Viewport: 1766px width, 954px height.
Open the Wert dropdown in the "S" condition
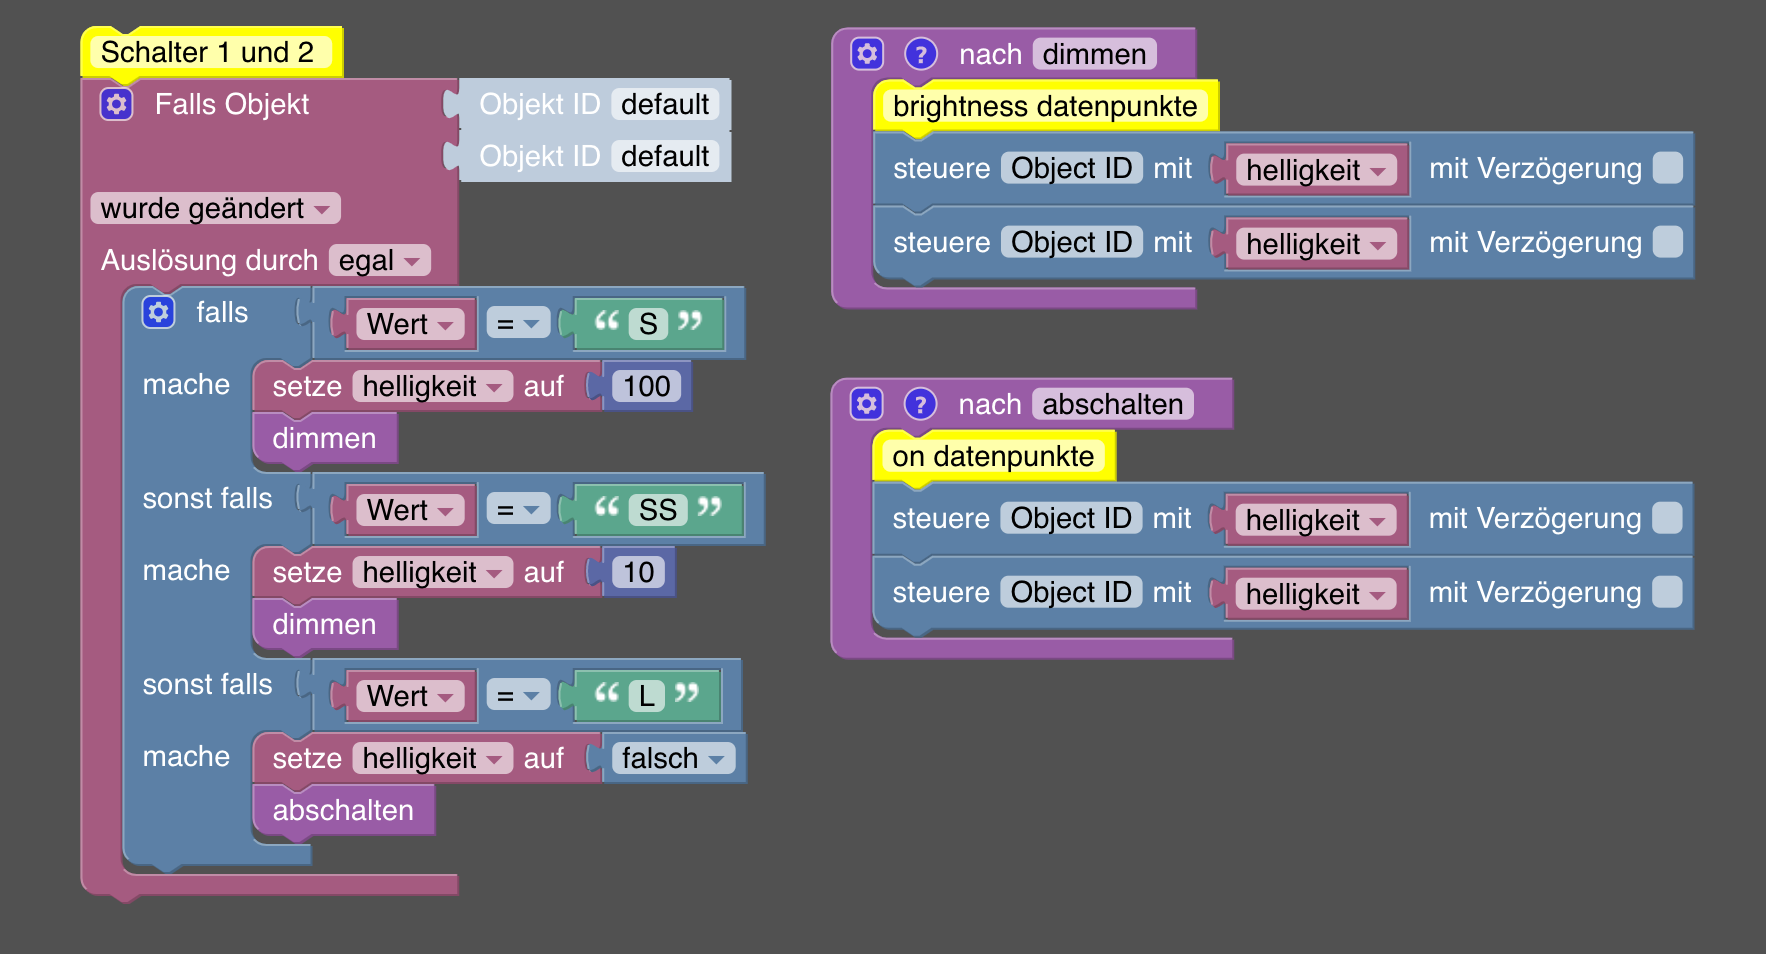pyautogui.click(x=410, y=324)
